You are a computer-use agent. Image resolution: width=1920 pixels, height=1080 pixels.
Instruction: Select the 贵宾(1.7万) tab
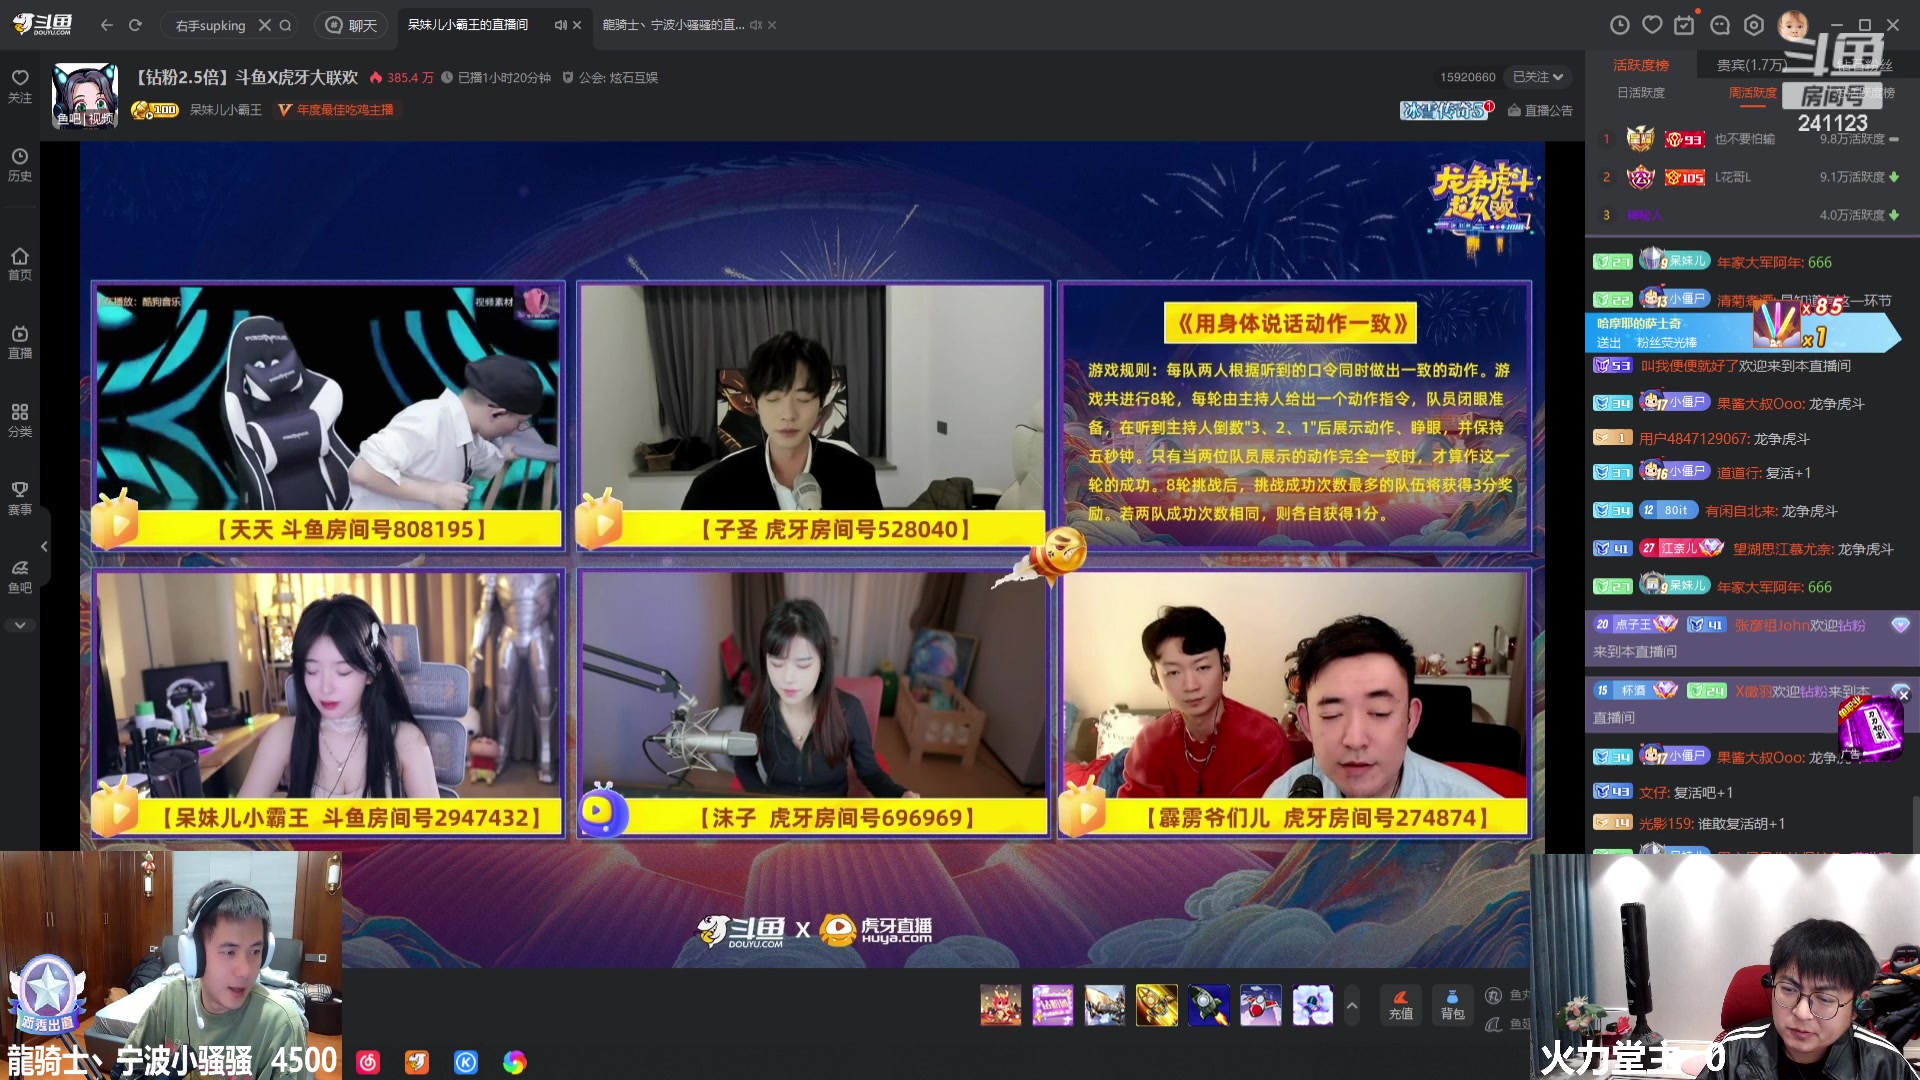[x=1750, y=65]
